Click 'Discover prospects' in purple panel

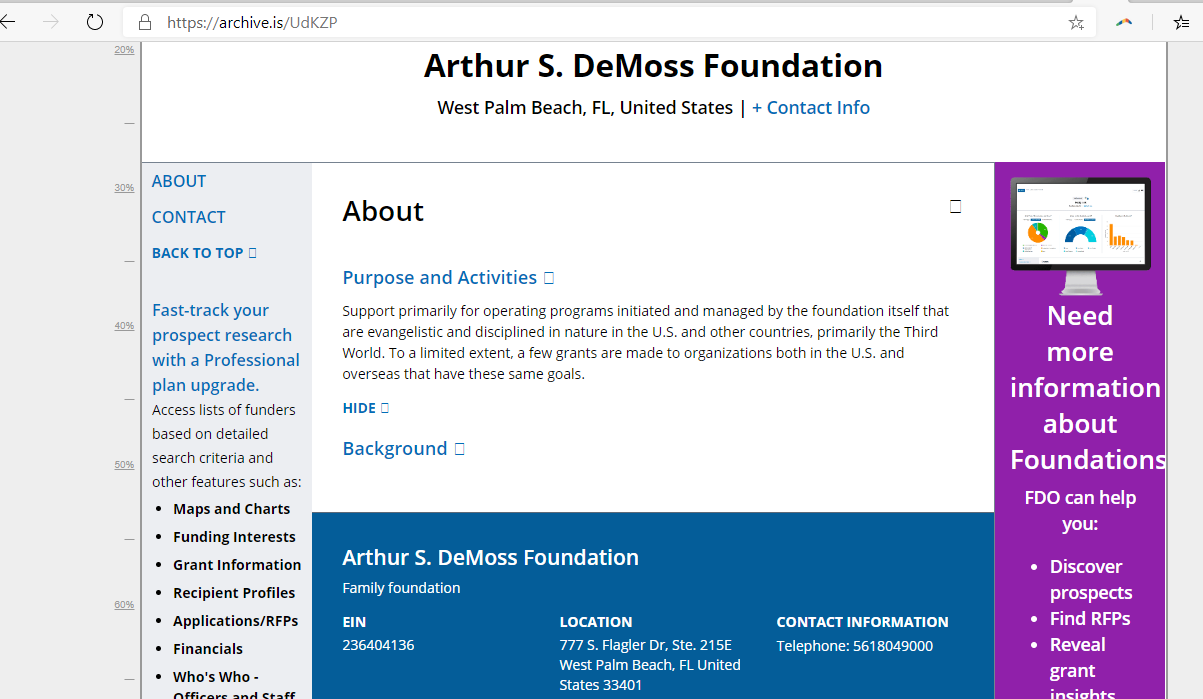pos(1091,579)
